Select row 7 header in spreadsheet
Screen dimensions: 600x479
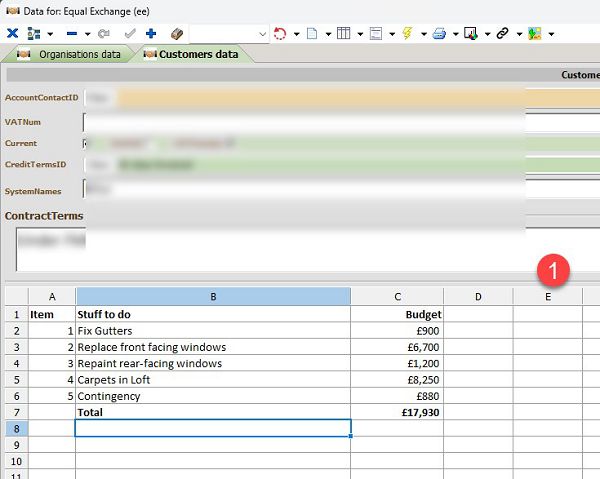(16, 411)
